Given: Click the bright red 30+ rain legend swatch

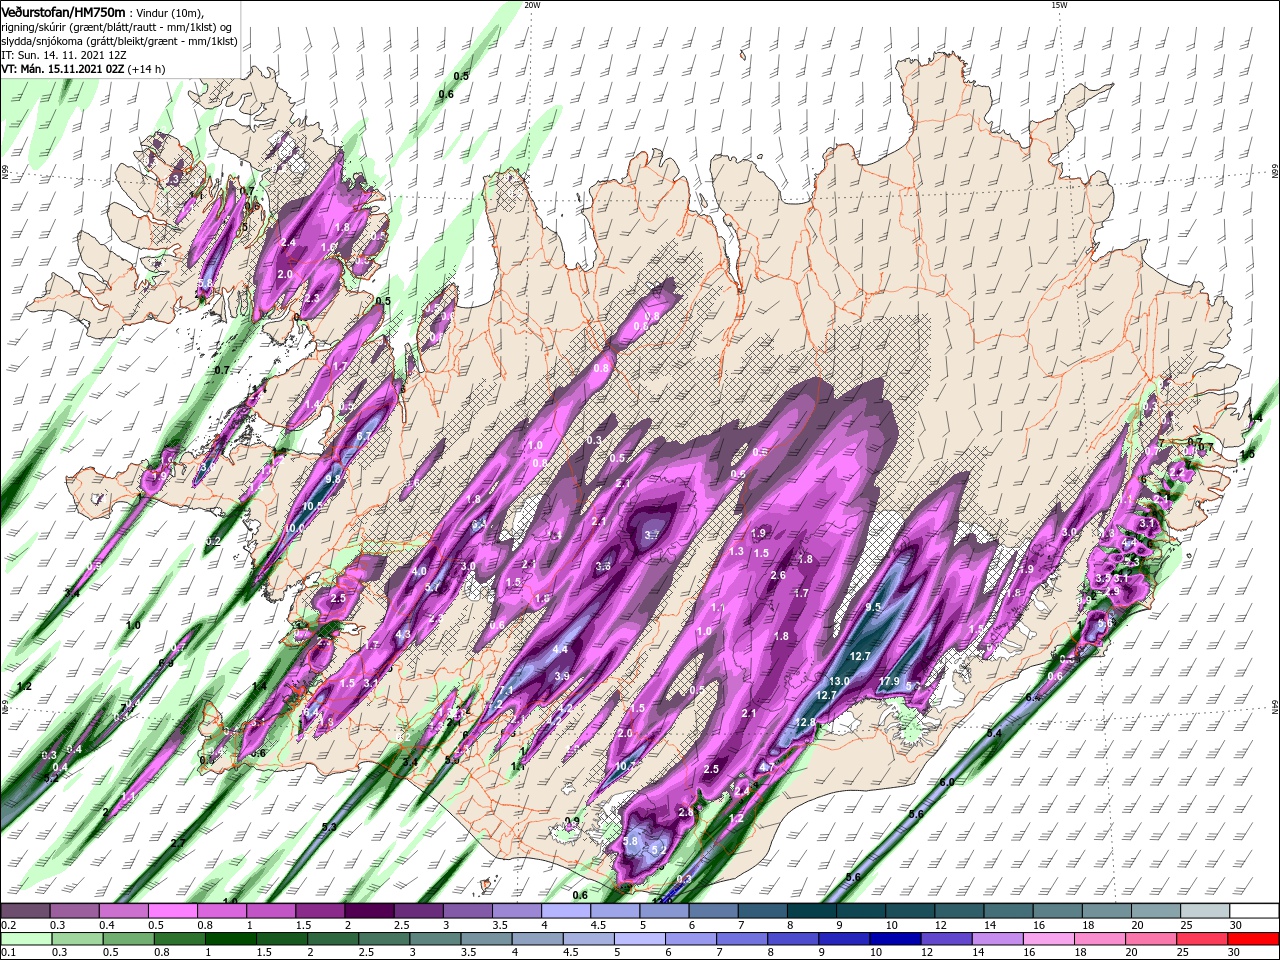Looking at the screenshot, I should point(1254,939).
